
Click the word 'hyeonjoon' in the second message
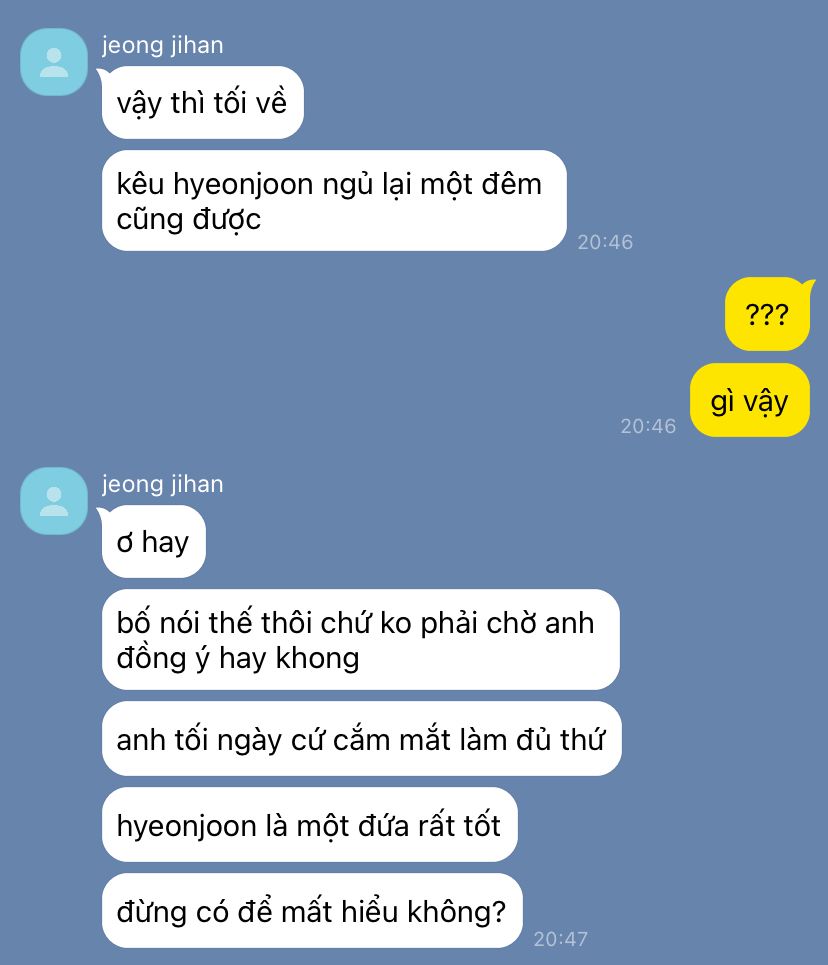[243, 186]
